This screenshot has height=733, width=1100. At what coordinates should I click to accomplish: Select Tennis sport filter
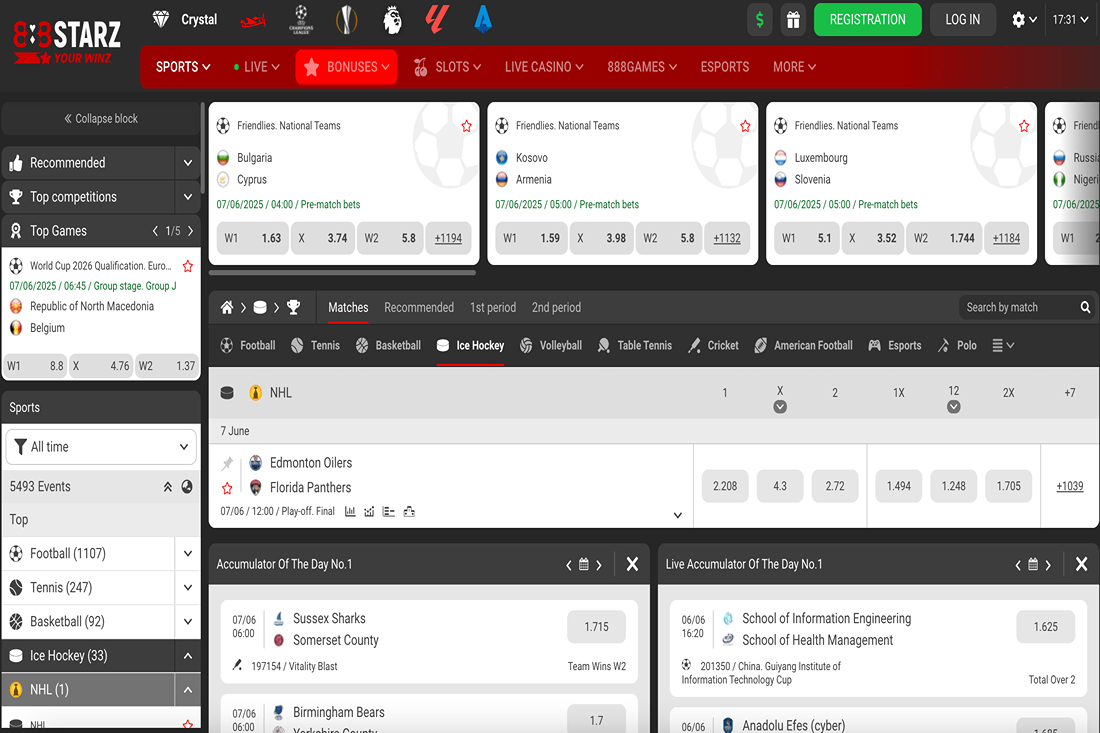(316, 345)
